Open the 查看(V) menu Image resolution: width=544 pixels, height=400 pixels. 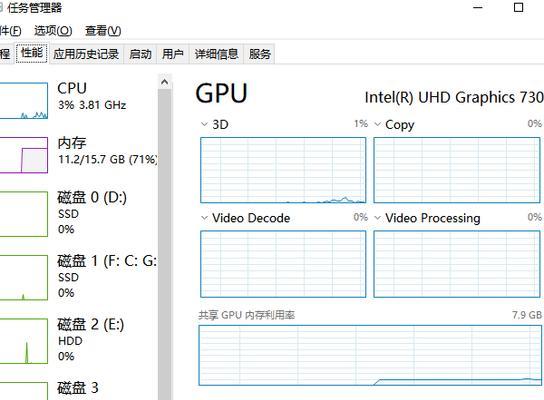click(103, 31)
